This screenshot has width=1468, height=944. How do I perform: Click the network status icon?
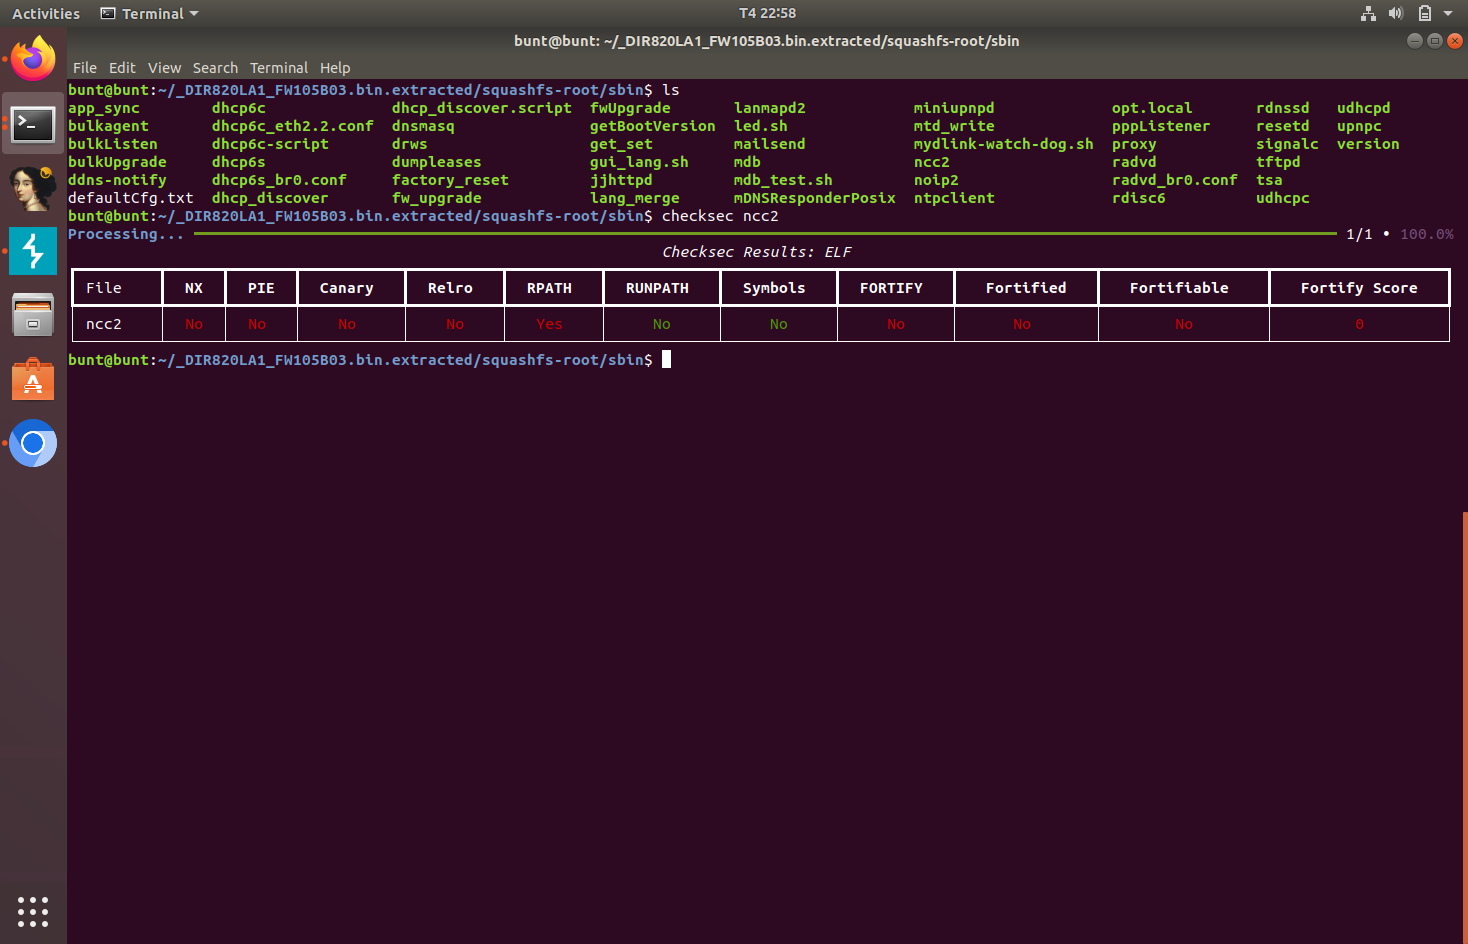point(1368,13)
